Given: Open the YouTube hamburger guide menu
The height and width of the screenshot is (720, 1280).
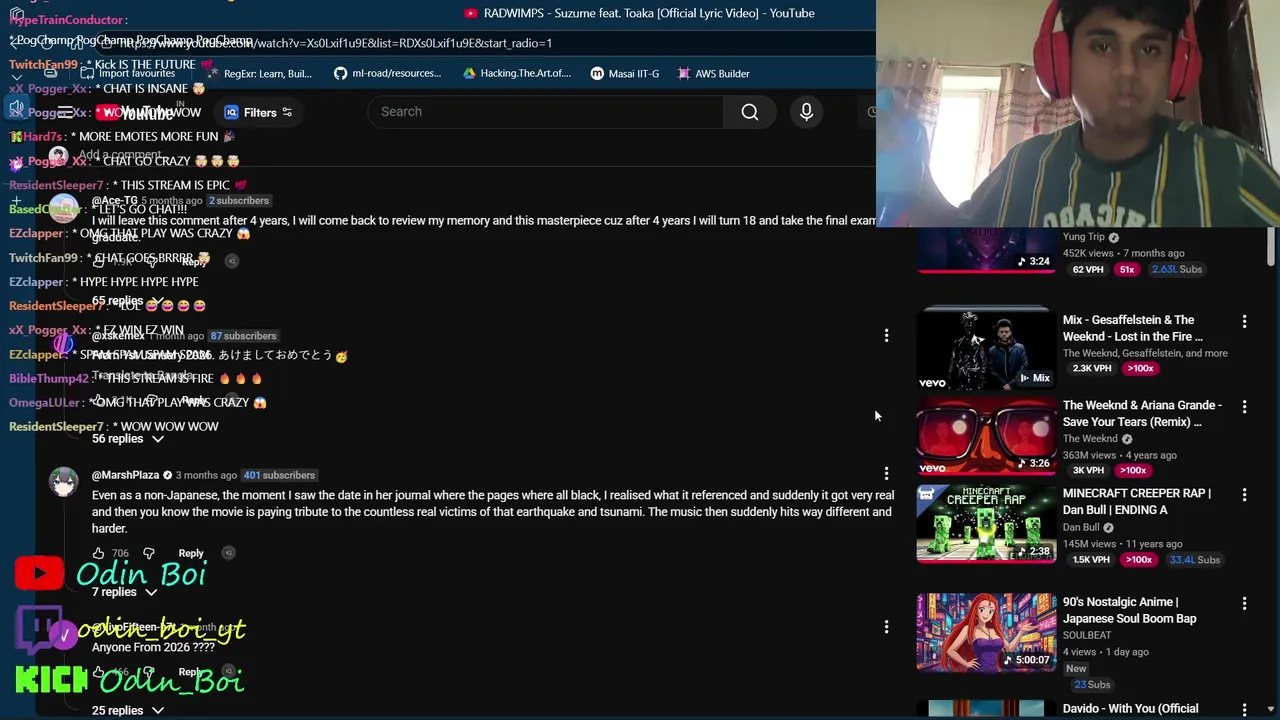Looking at the screenshot, I should (x=65, y=112).
